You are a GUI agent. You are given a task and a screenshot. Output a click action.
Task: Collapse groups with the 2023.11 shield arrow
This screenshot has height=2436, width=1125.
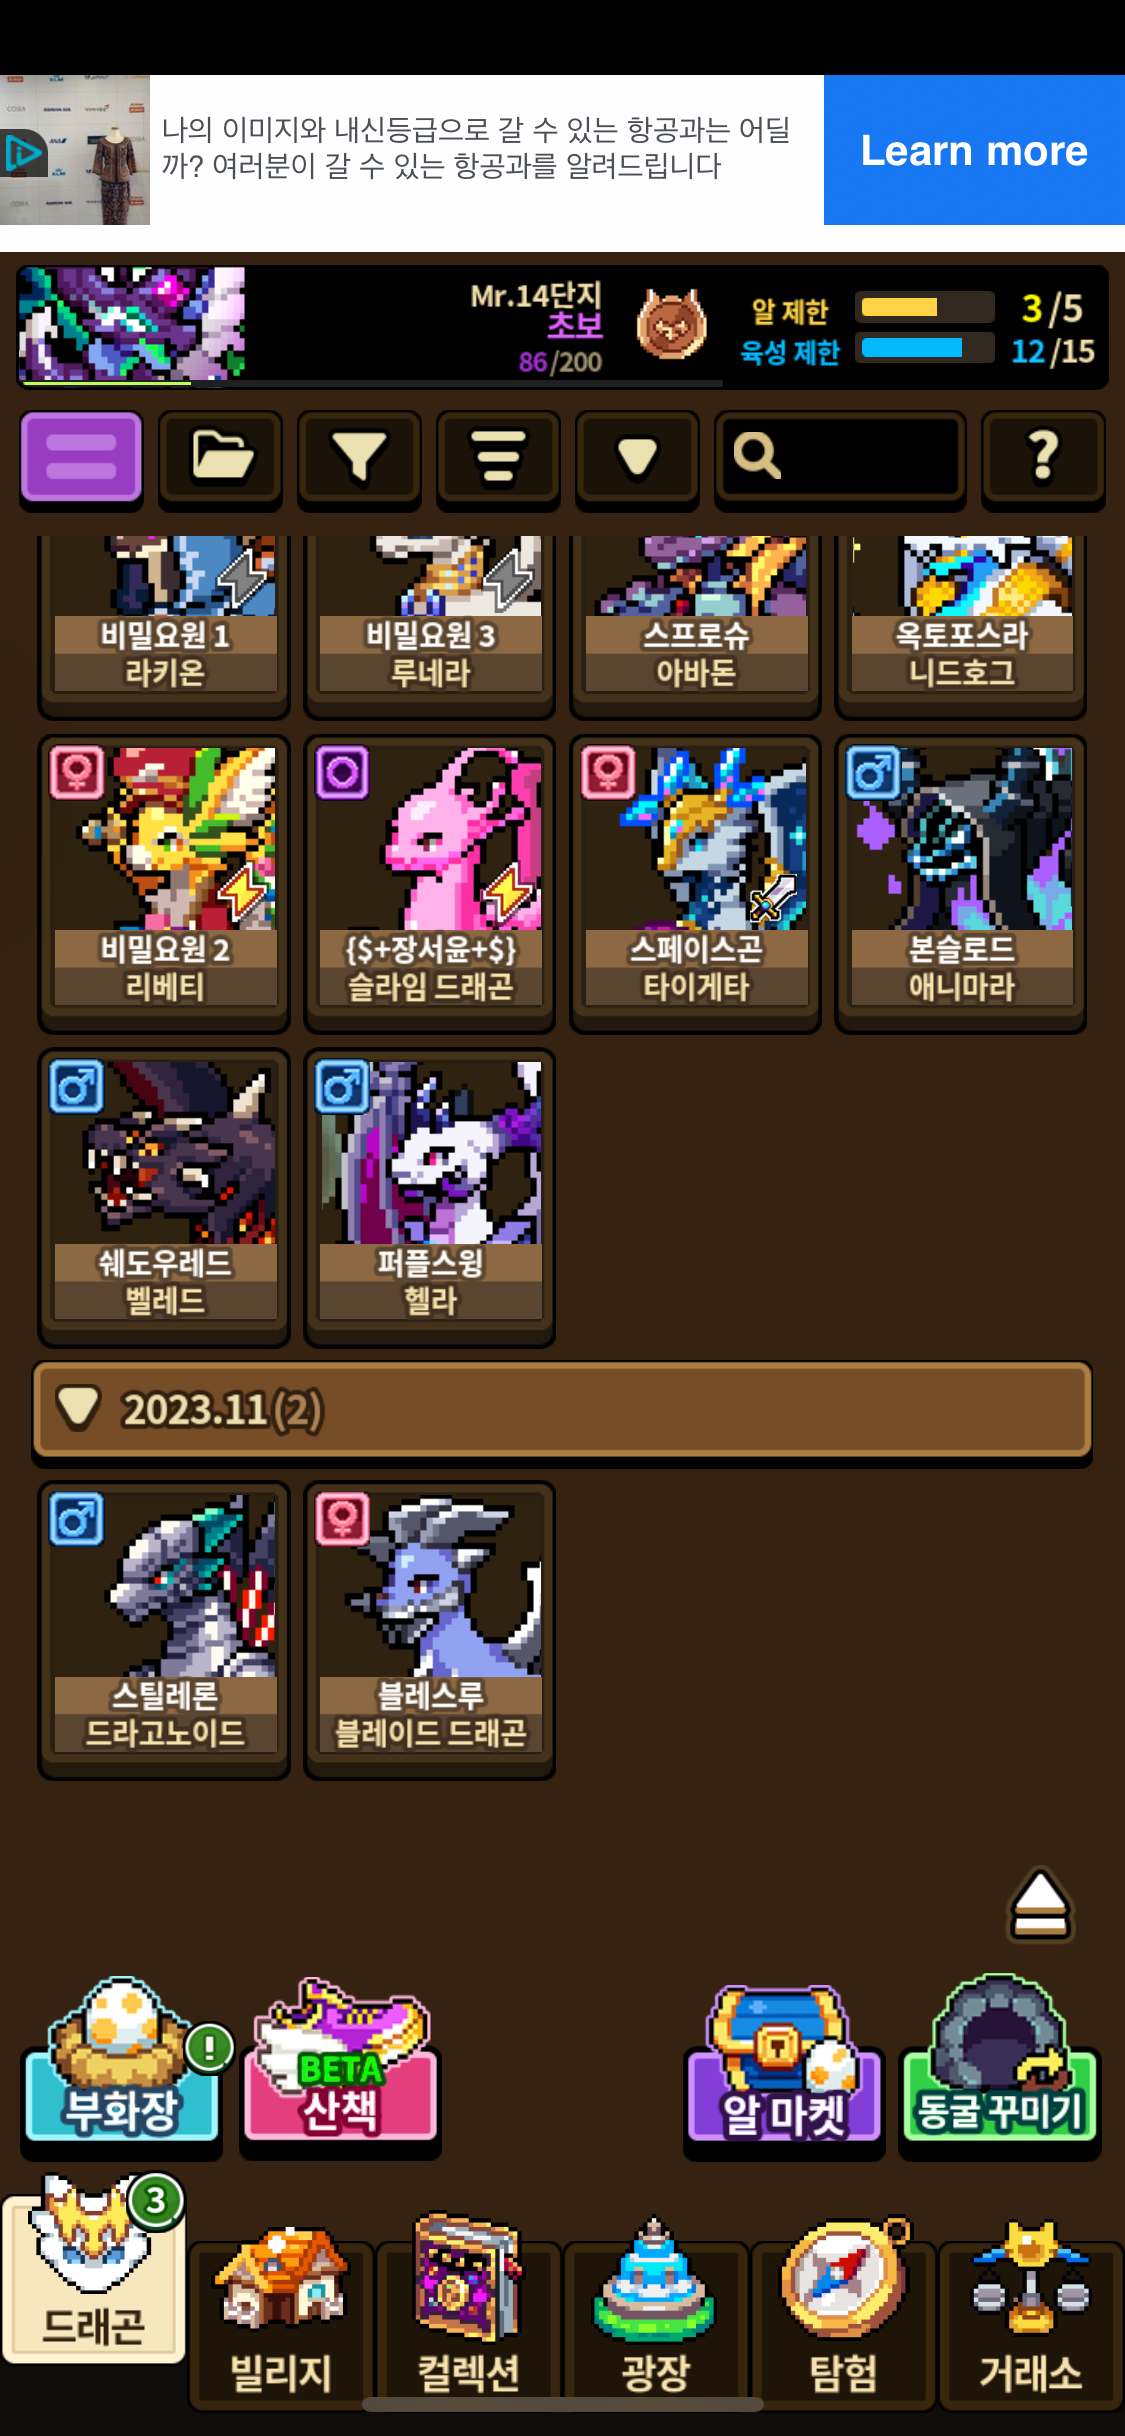coord(78,1407)
